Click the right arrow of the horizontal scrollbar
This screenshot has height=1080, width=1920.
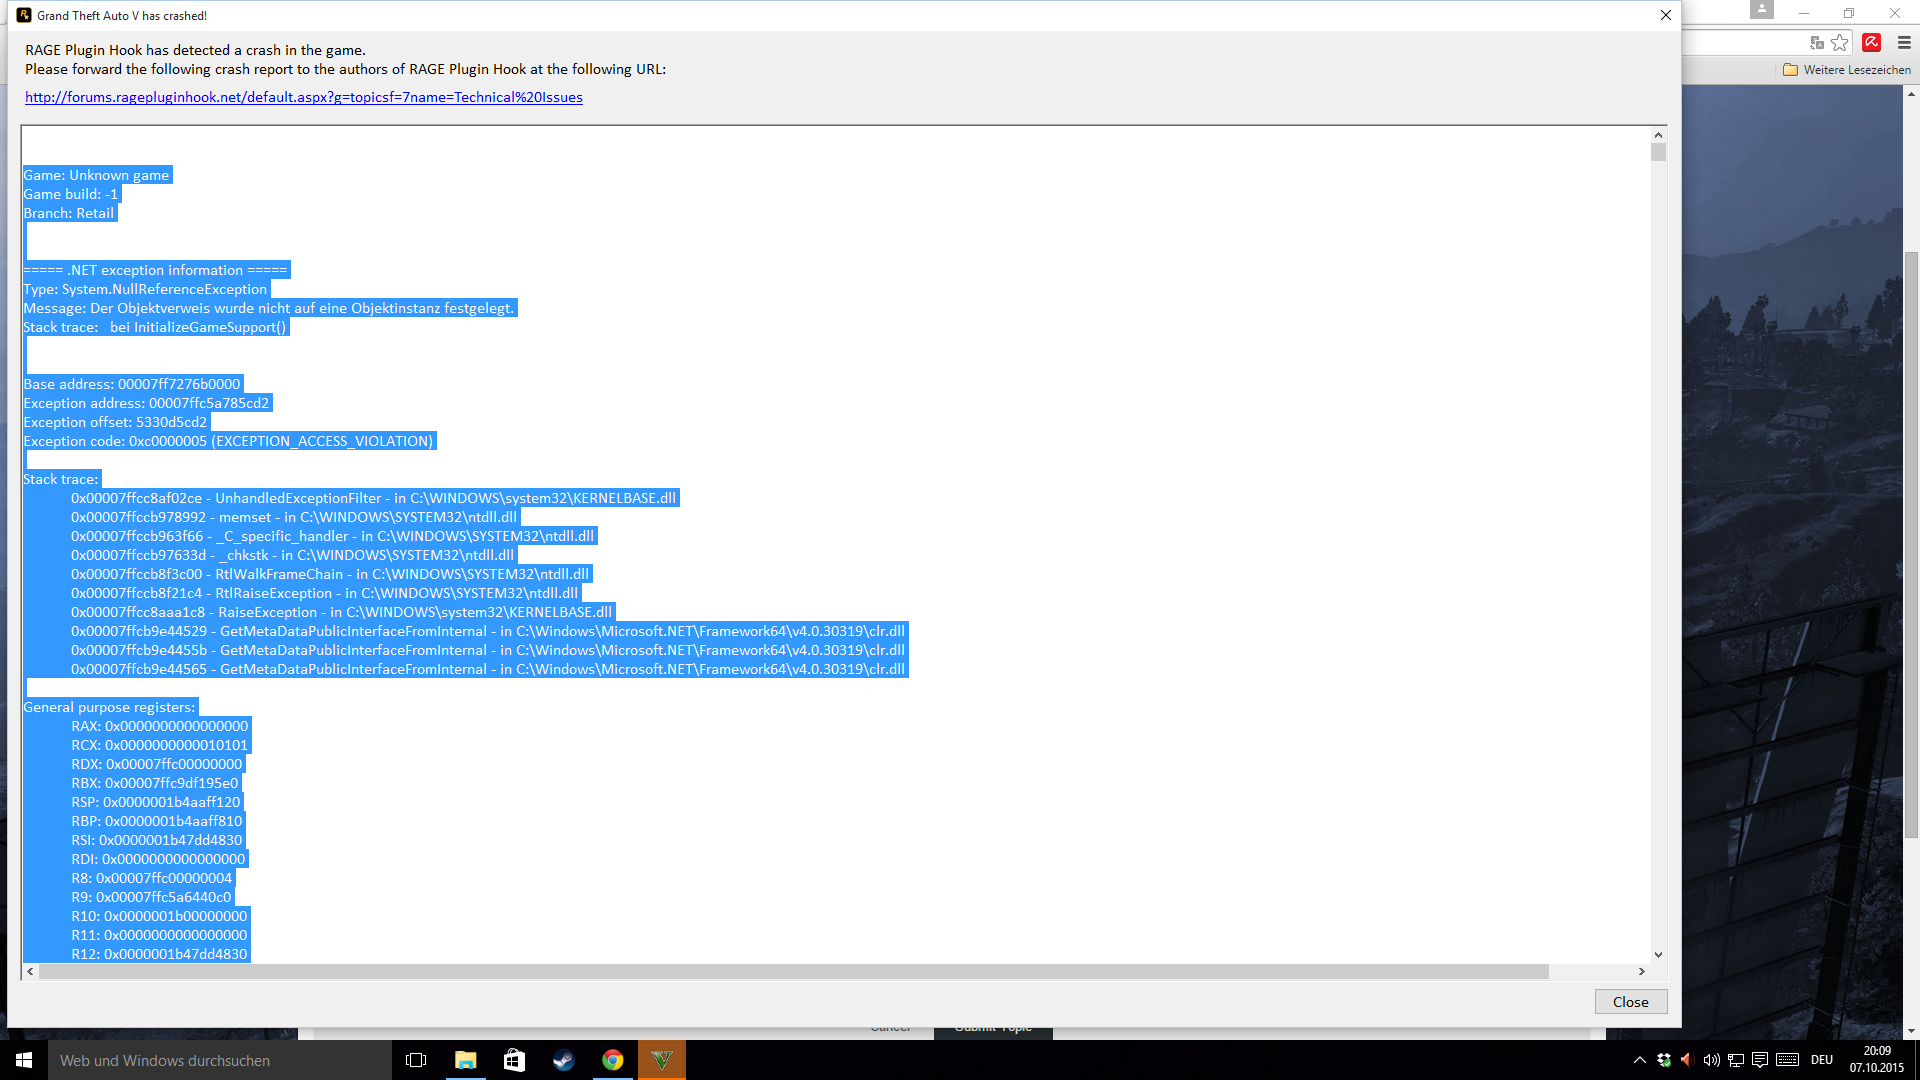pos(1641,971)
